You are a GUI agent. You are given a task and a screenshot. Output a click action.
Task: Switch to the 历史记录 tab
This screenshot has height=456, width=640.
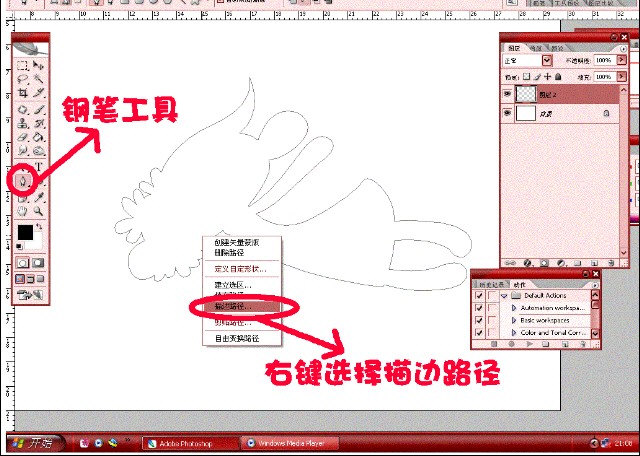point(491,285)
